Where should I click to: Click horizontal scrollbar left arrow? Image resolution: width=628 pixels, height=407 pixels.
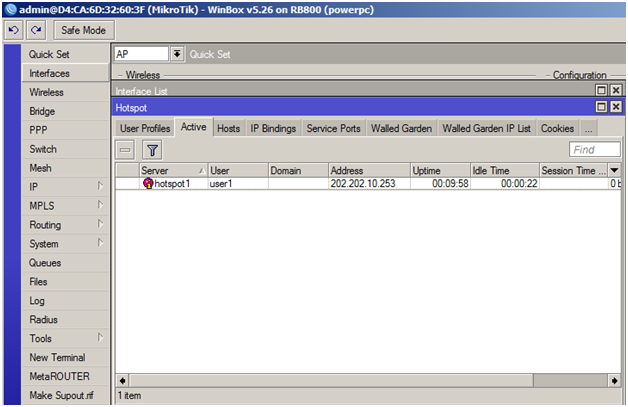[x=123, y=381]
